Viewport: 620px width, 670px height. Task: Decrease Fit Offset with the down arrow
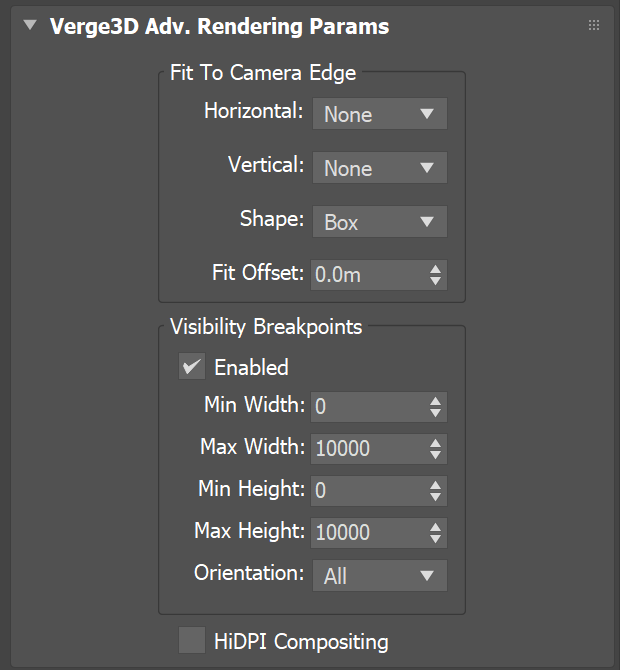435,281
